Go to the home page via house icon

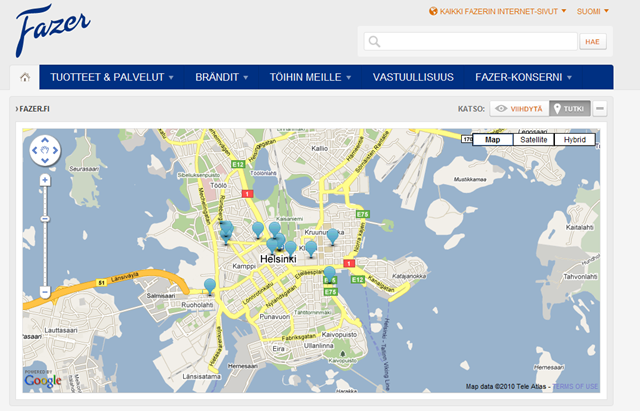coord(25,77)
